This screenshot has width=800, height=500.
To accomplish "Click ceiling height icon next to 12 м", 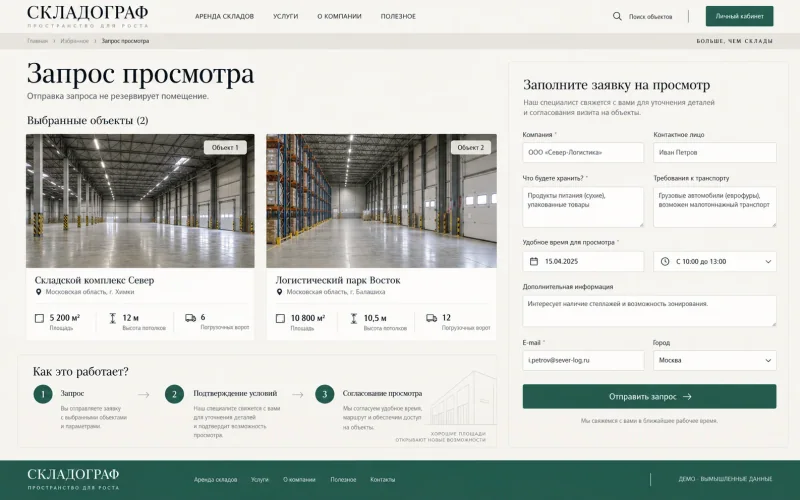I will 113,318.
